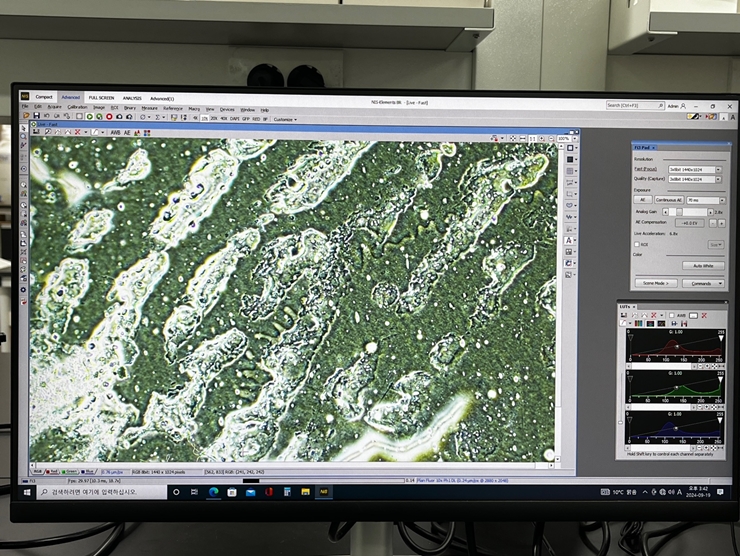Viewport: 740px width, 556px height.
Task: Click the text annotation tool icon
Action: [570, 240]
